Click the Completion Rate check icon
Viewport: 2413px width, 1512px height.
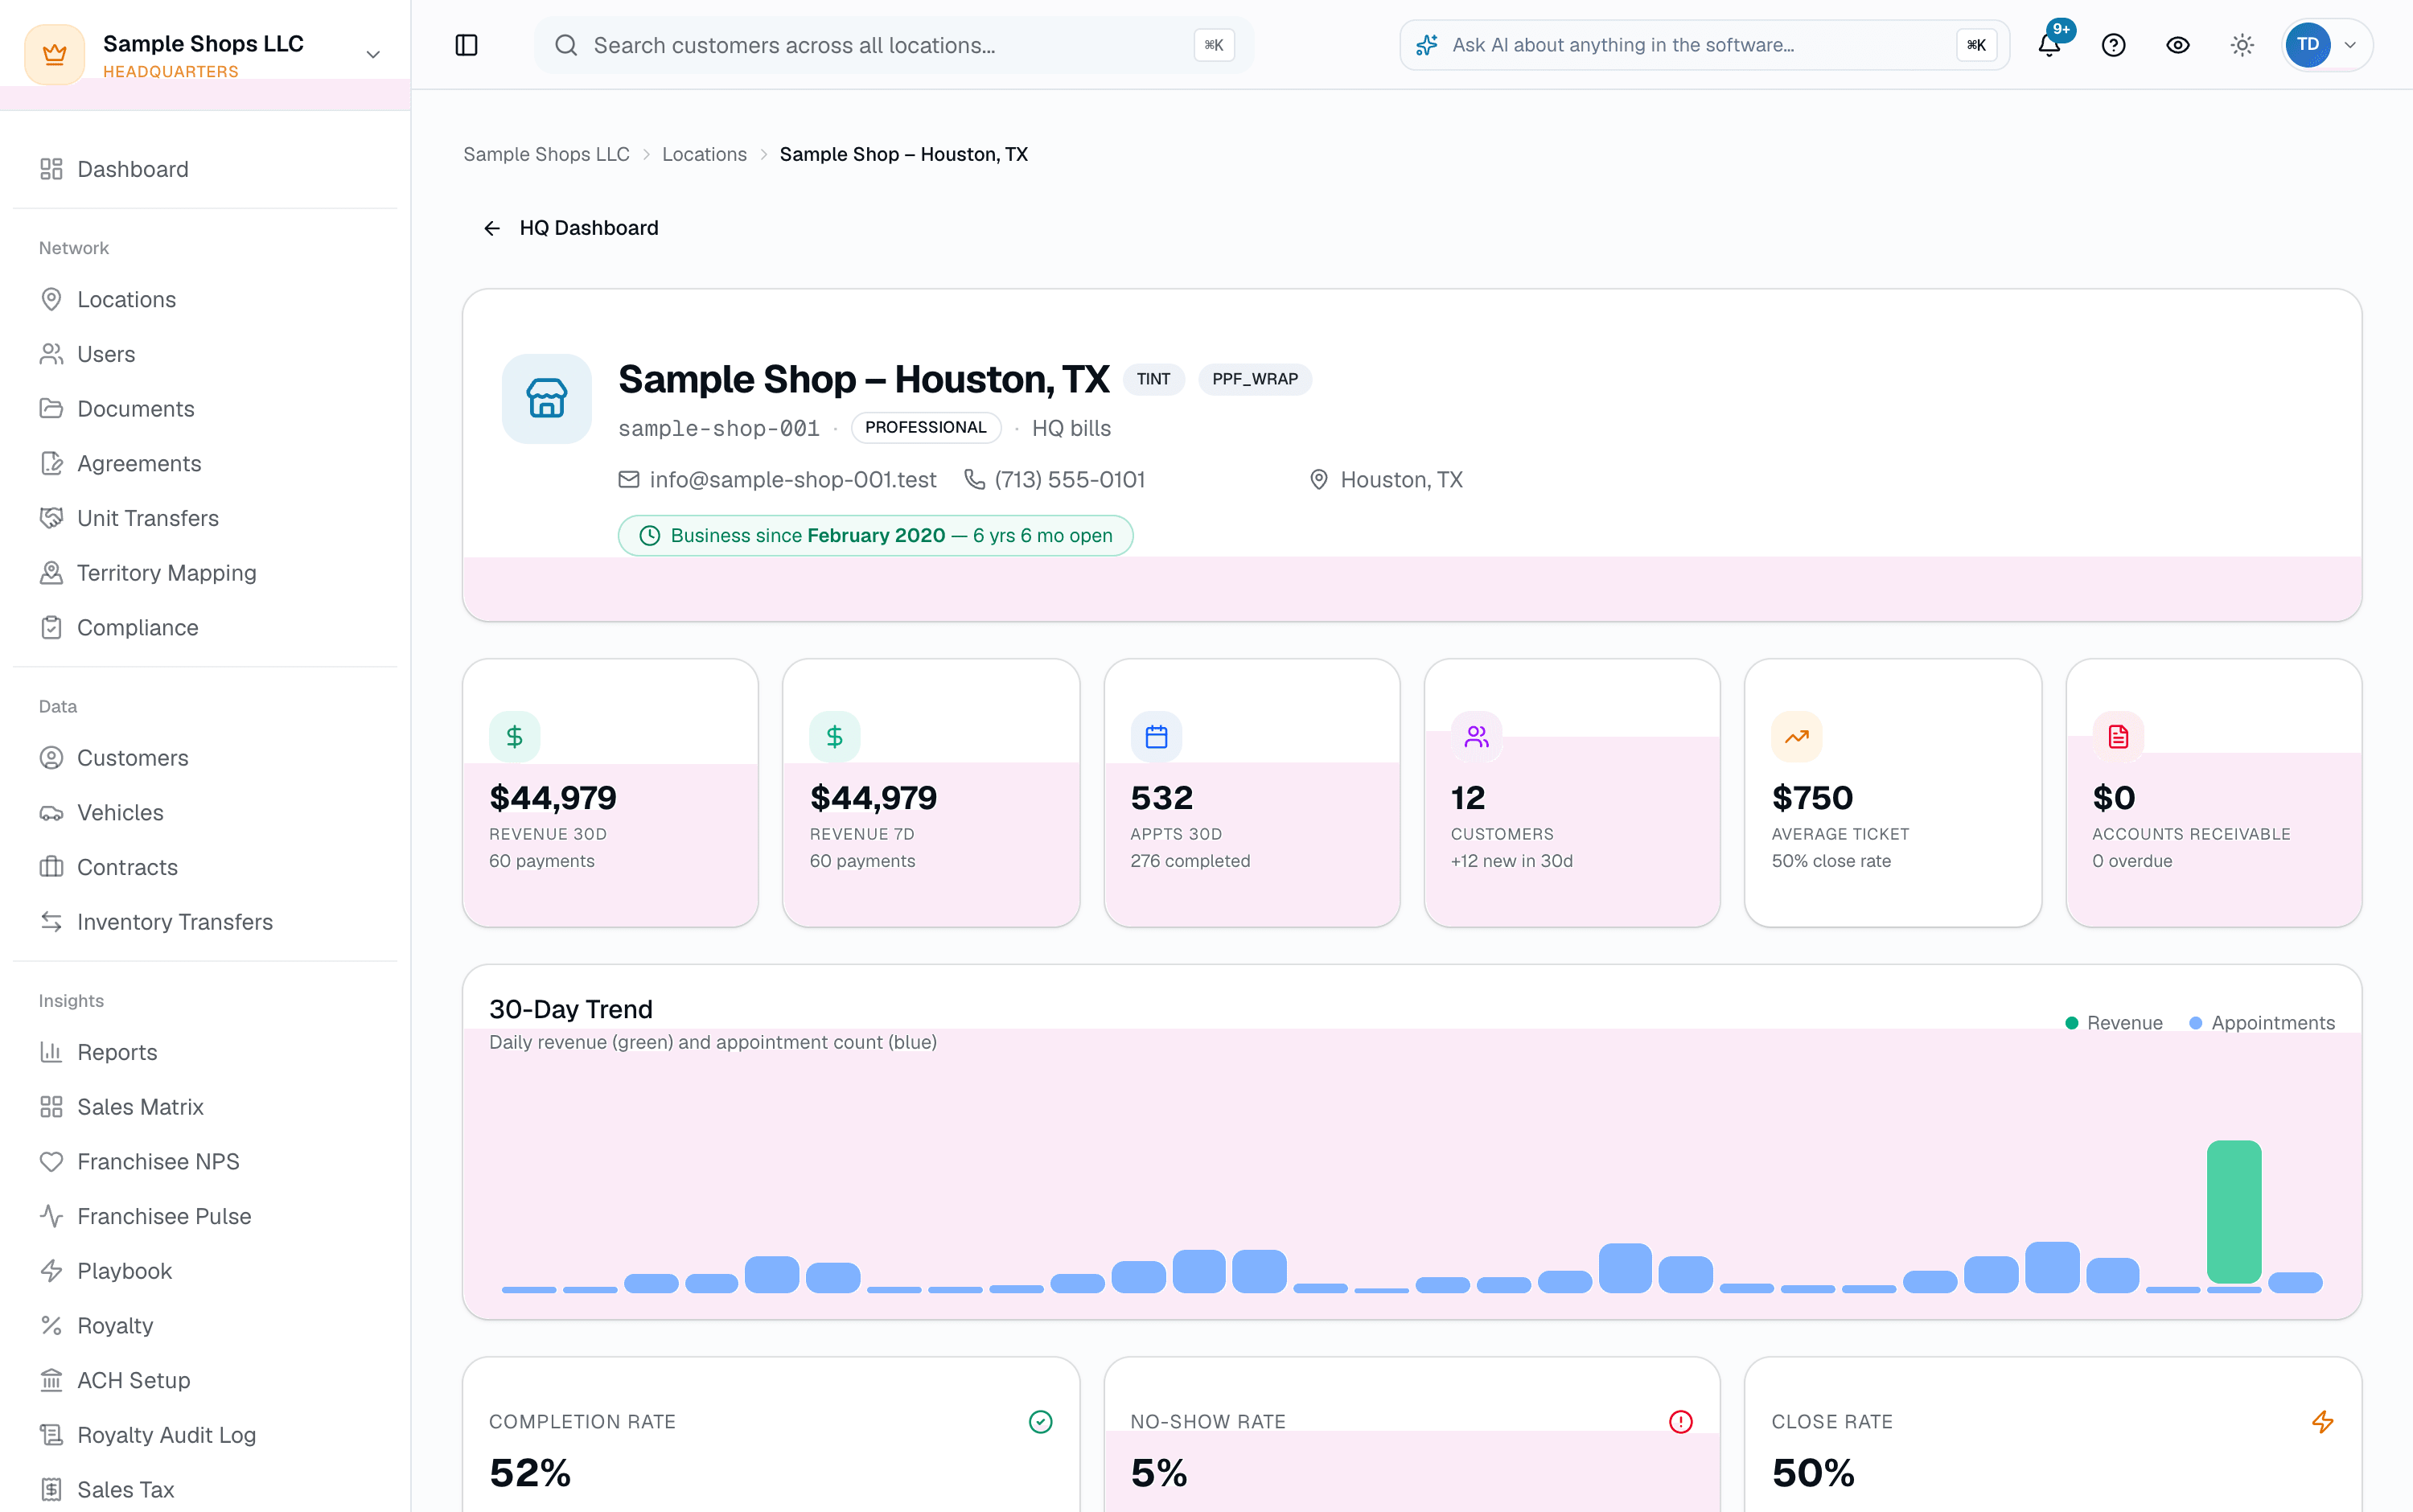pyautogui.click(x=1041, y=1422)
